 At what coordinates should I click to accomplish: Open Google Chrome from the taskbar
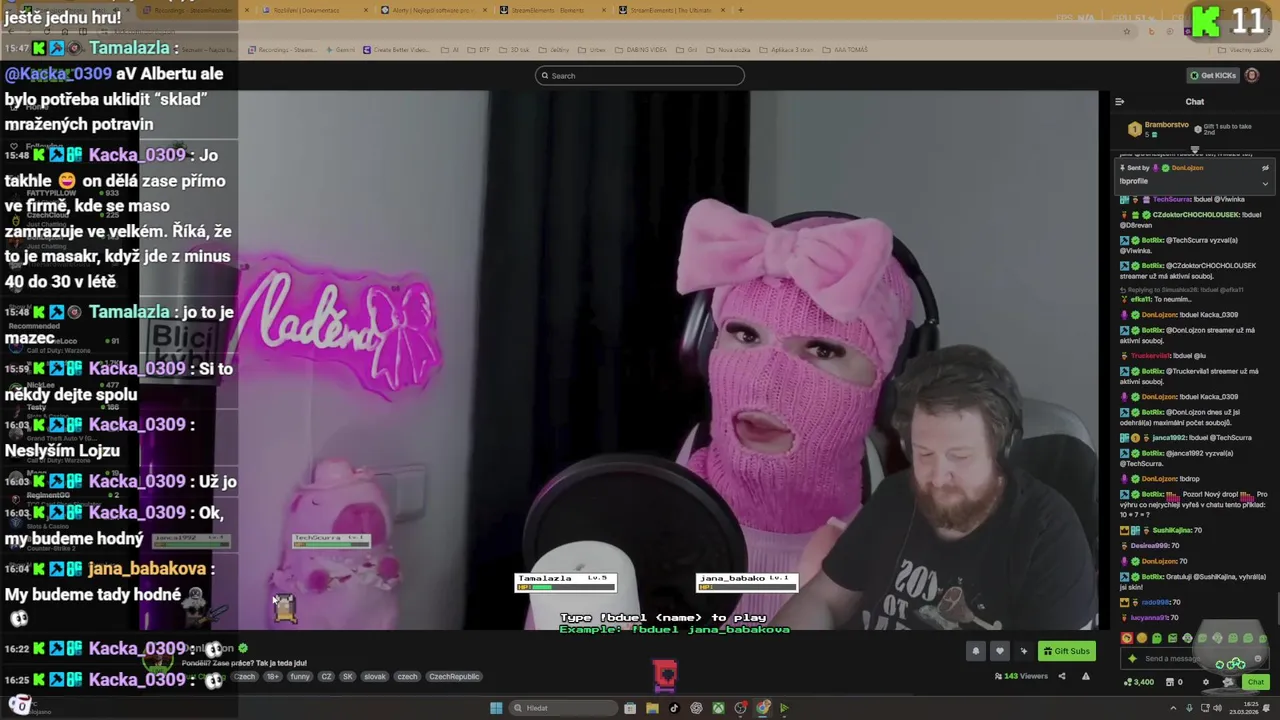tap(762, 708)
